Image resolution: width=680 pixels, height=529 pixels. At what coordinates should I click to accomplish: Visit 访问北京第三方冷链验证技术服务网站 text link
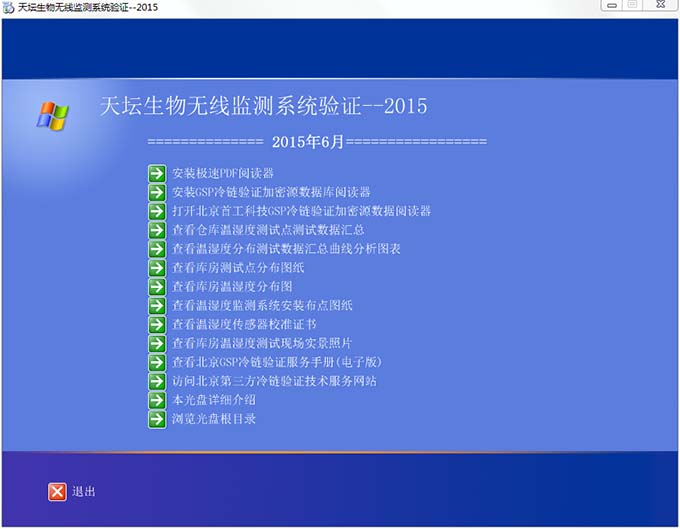(274, 381)
